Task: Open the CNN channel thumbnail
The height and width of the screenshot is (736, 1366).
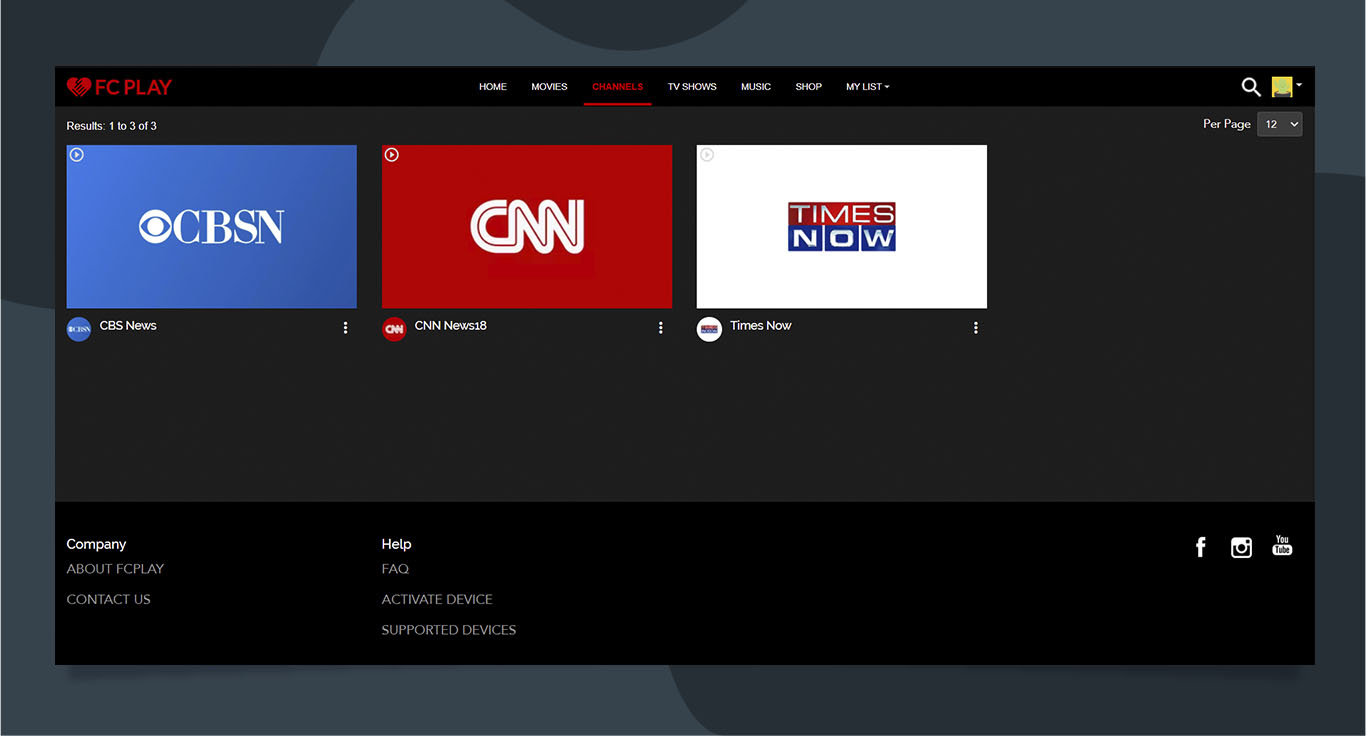Action: (527, 227)
